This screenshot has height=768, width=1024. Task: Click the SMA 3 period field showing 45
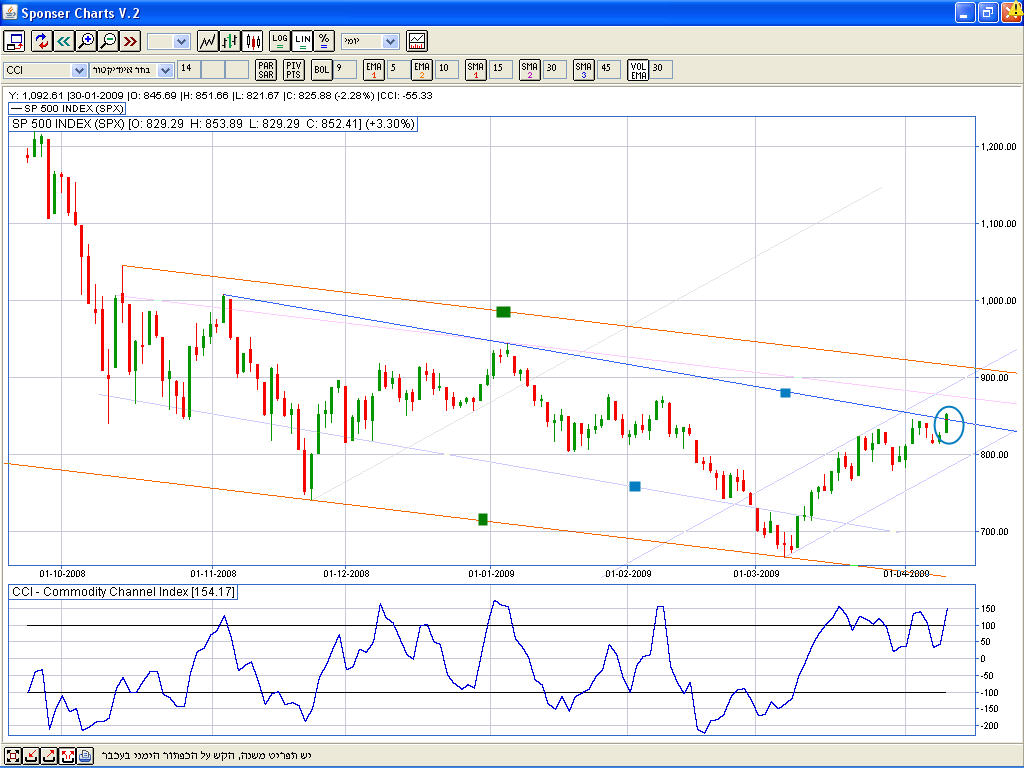608,70
